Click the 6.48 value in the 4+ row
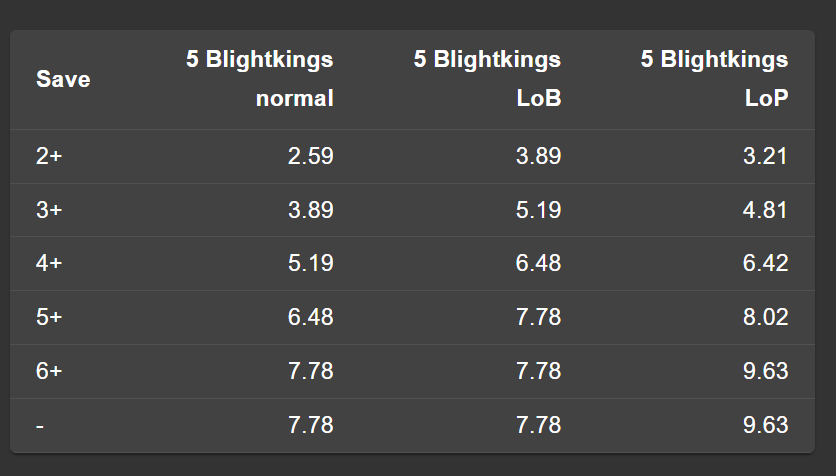836x476 pixels. 538,264
